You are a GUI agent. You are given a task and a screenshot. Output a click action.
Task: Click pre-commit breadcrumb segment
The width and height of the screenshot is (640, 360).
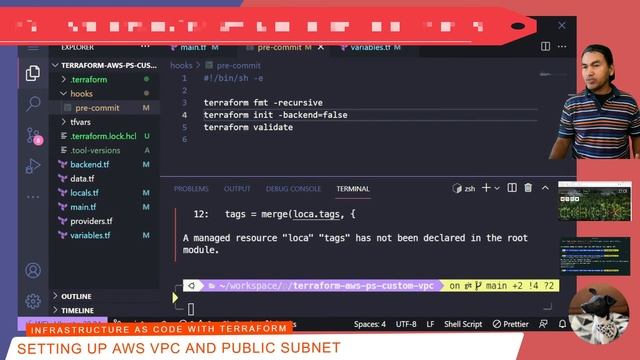point(238,65)
